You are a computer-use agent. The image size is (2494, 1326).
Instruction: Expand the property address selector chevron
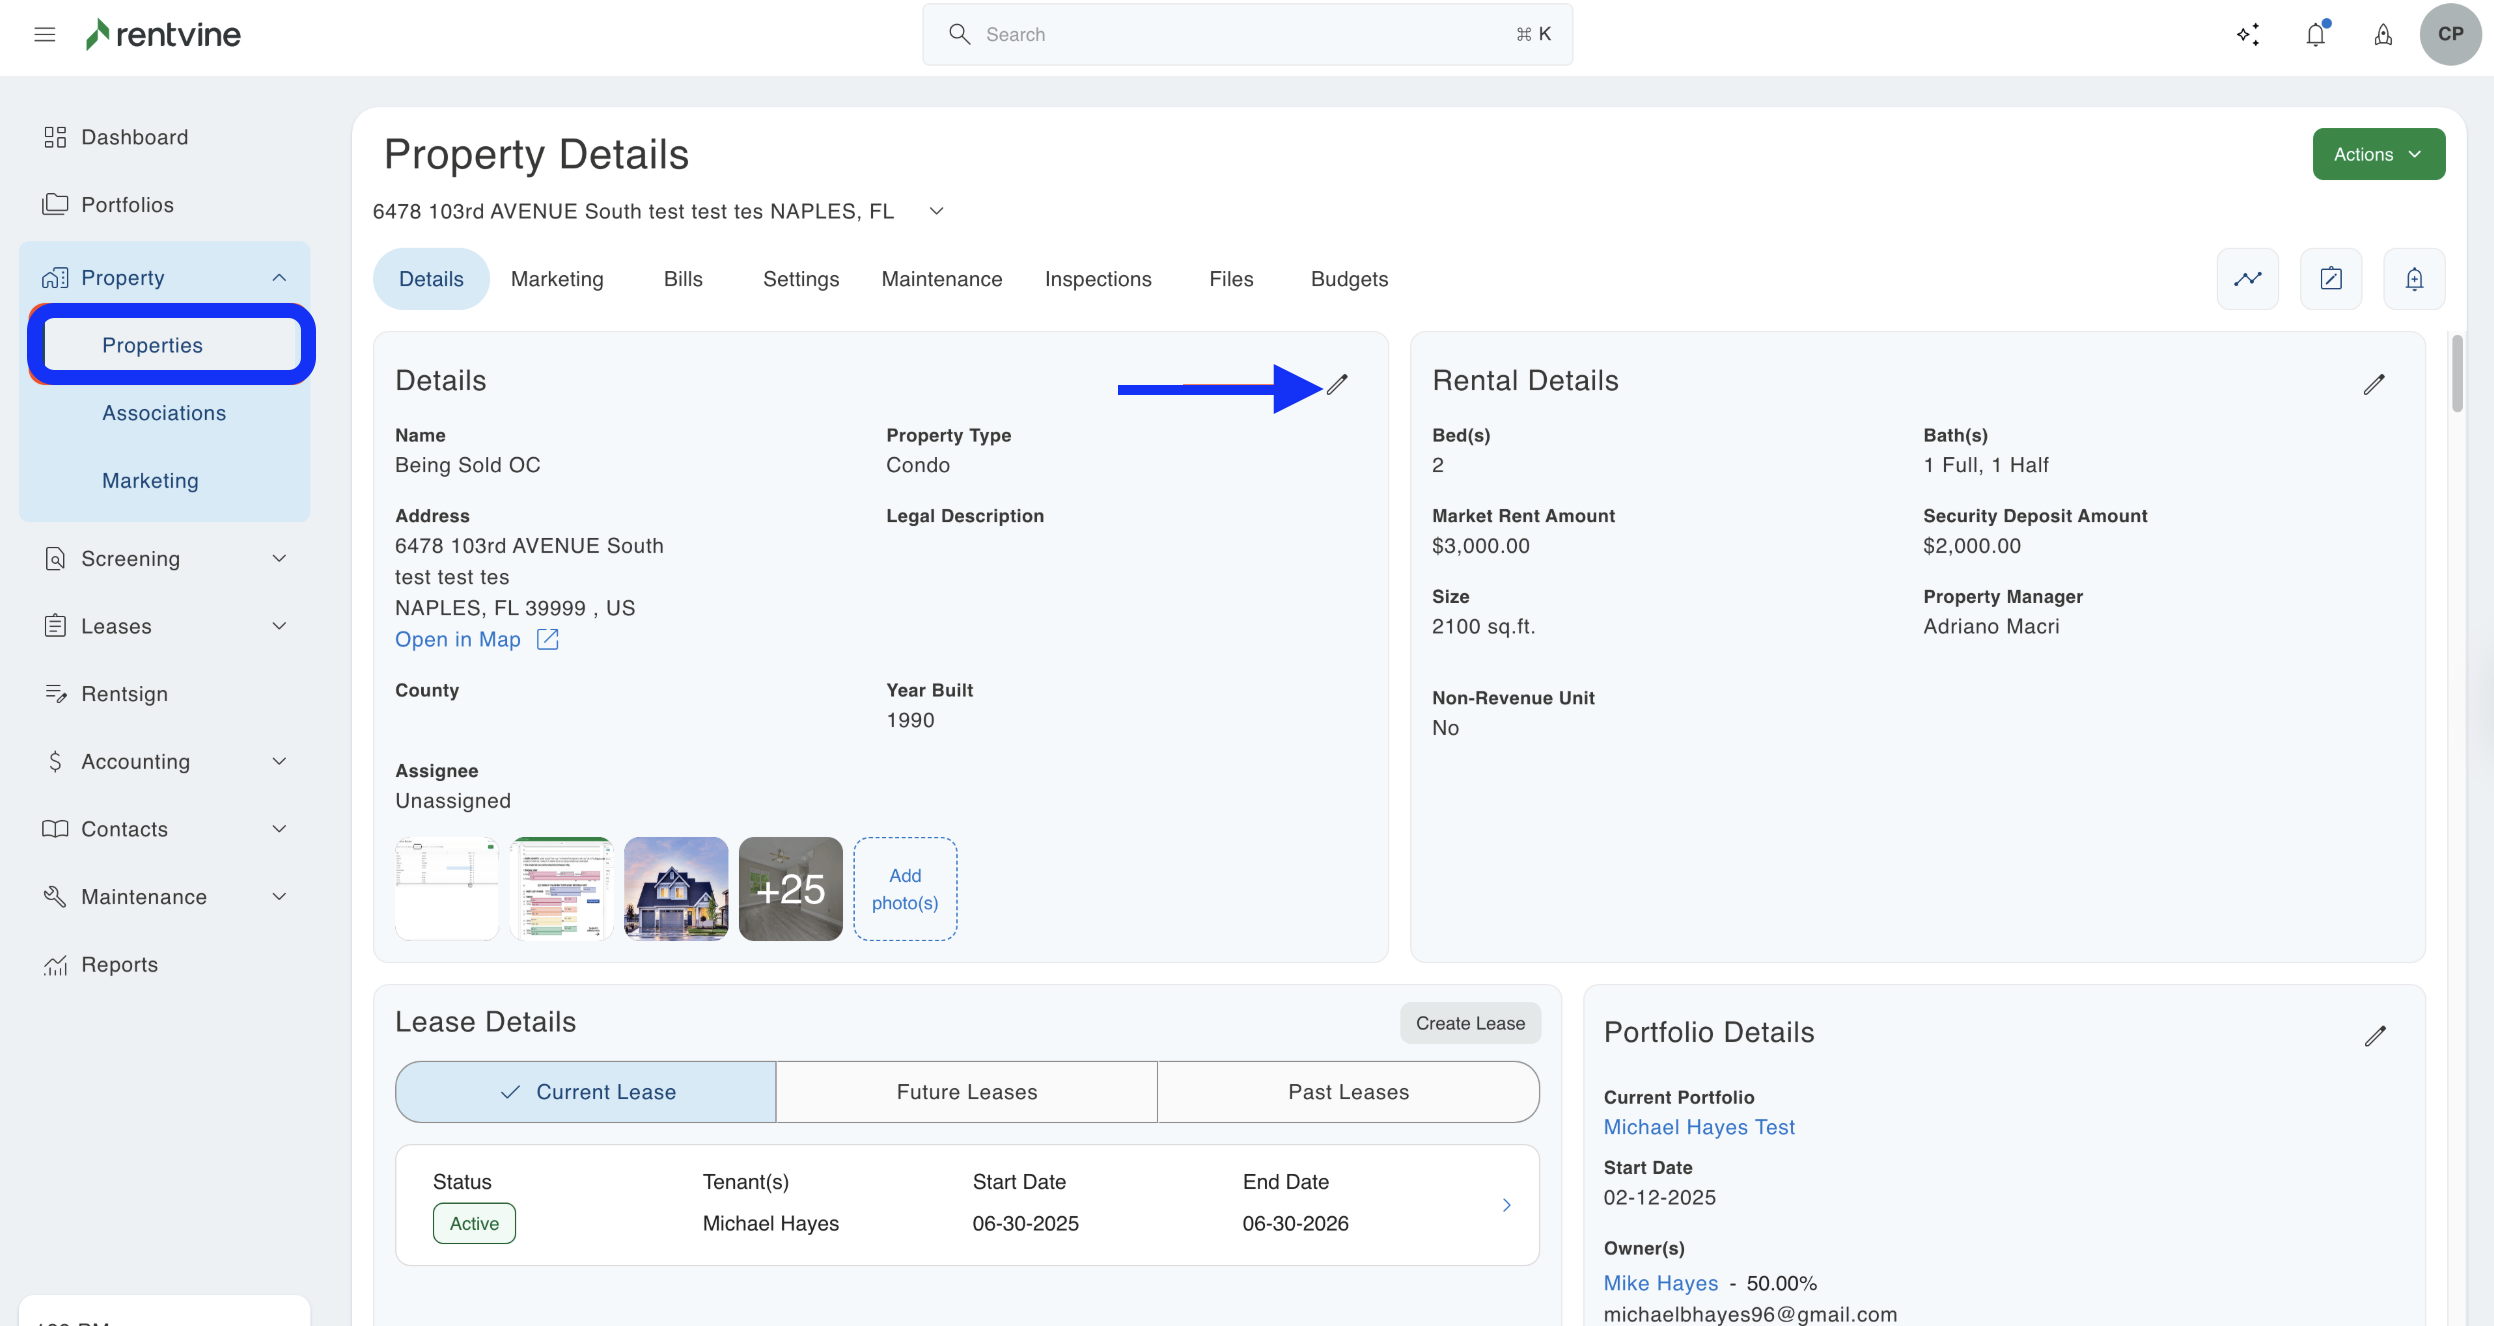click(x=936, y=211)
